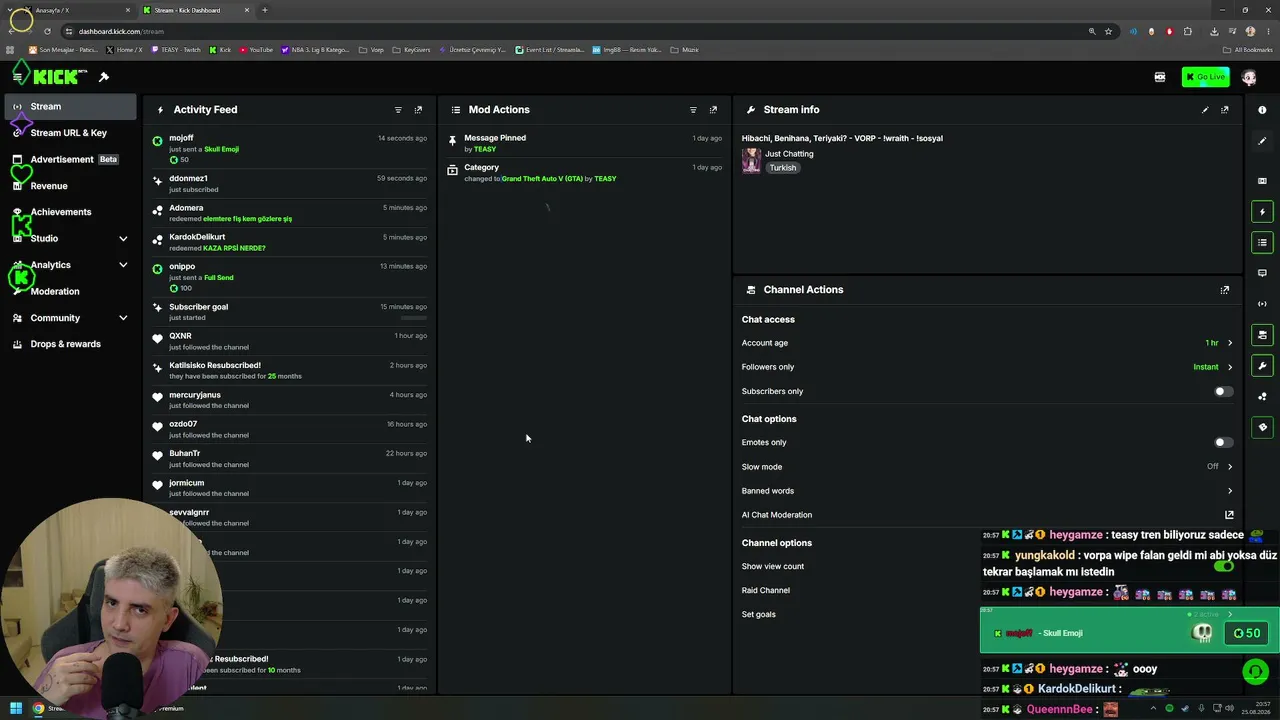
Task: Go to Revenue page
Action: pyautogui.click(x=70, y=186)
